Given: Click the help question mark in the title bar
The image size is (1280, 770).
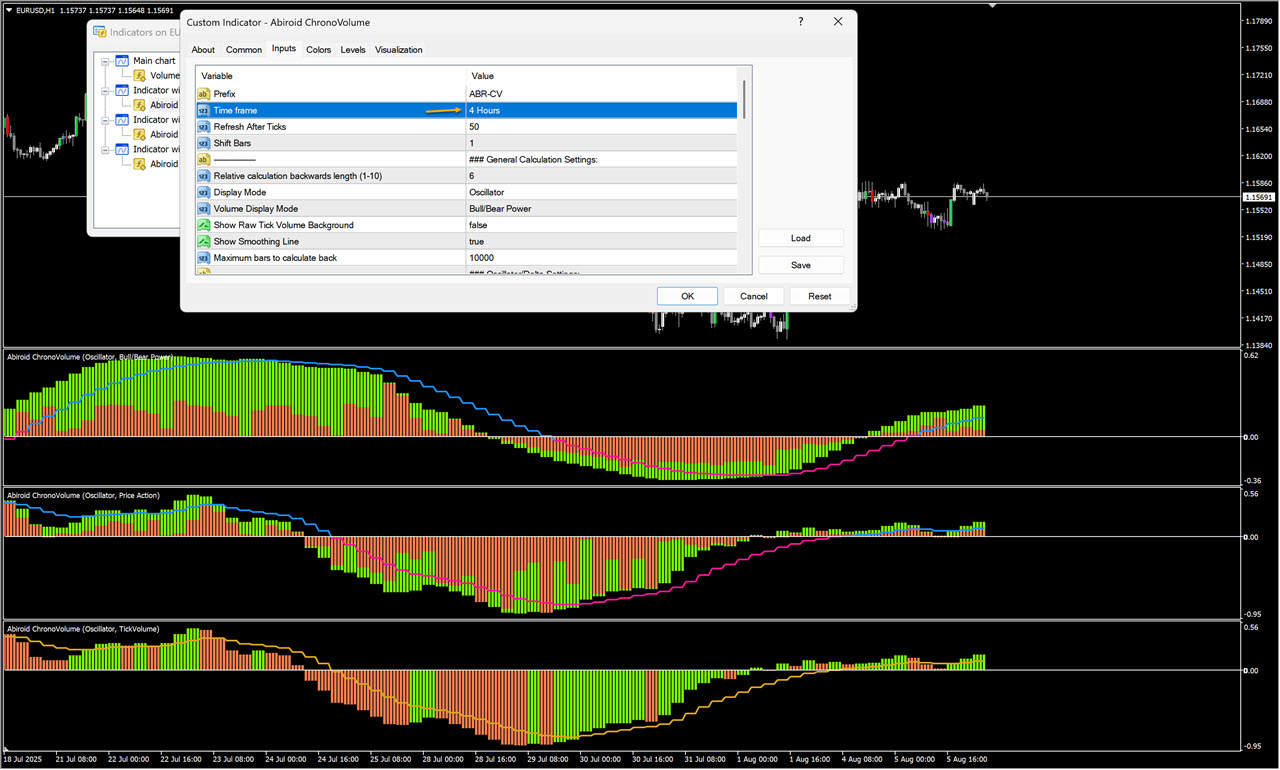Looking at the screenshot, I should click(800, 22).
